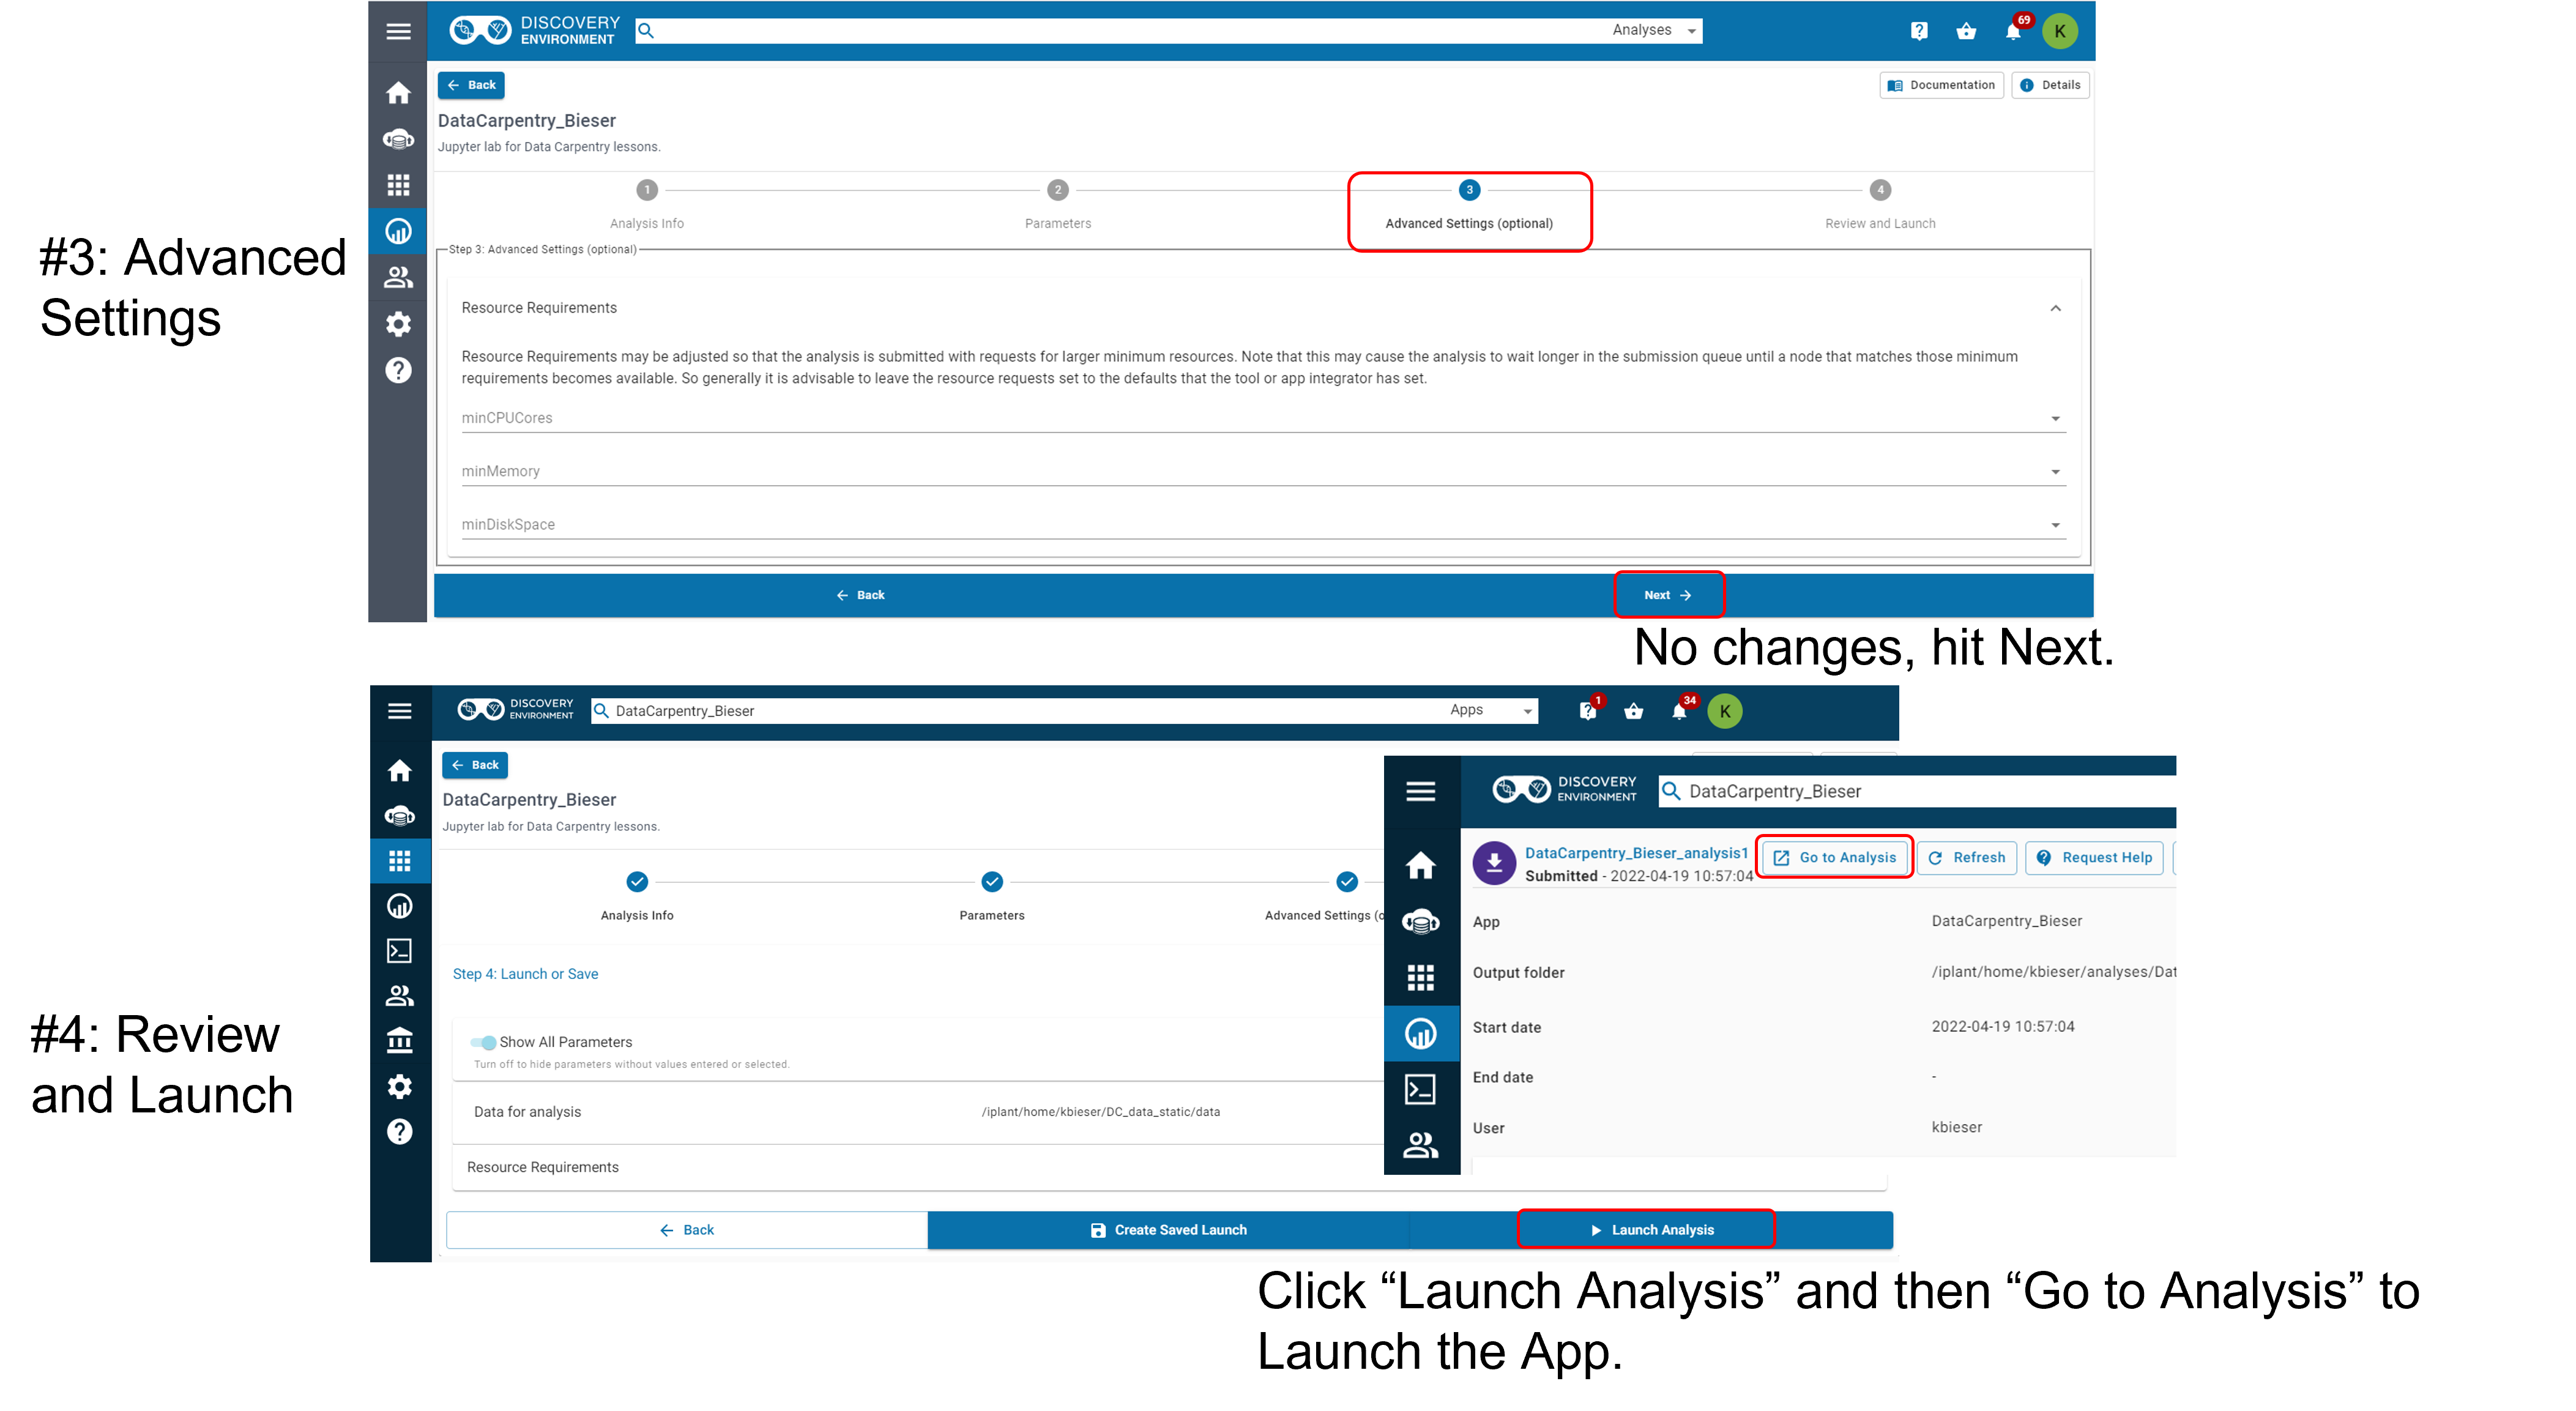The width and height of the screenshot is (2576, 1411).
Task: Toggle the Show All Parameters switch
Action: coord(484,1042)
